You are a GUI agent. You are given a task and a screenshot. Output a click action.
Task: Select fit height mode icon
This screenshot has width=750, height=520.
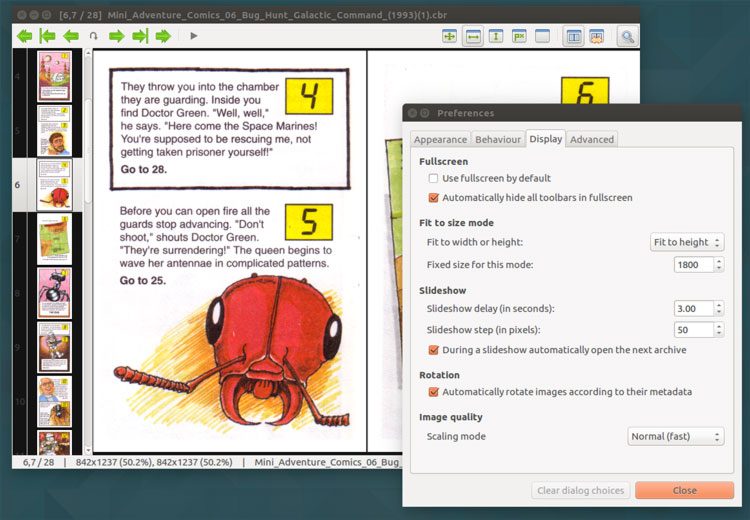tap(496, 36)
